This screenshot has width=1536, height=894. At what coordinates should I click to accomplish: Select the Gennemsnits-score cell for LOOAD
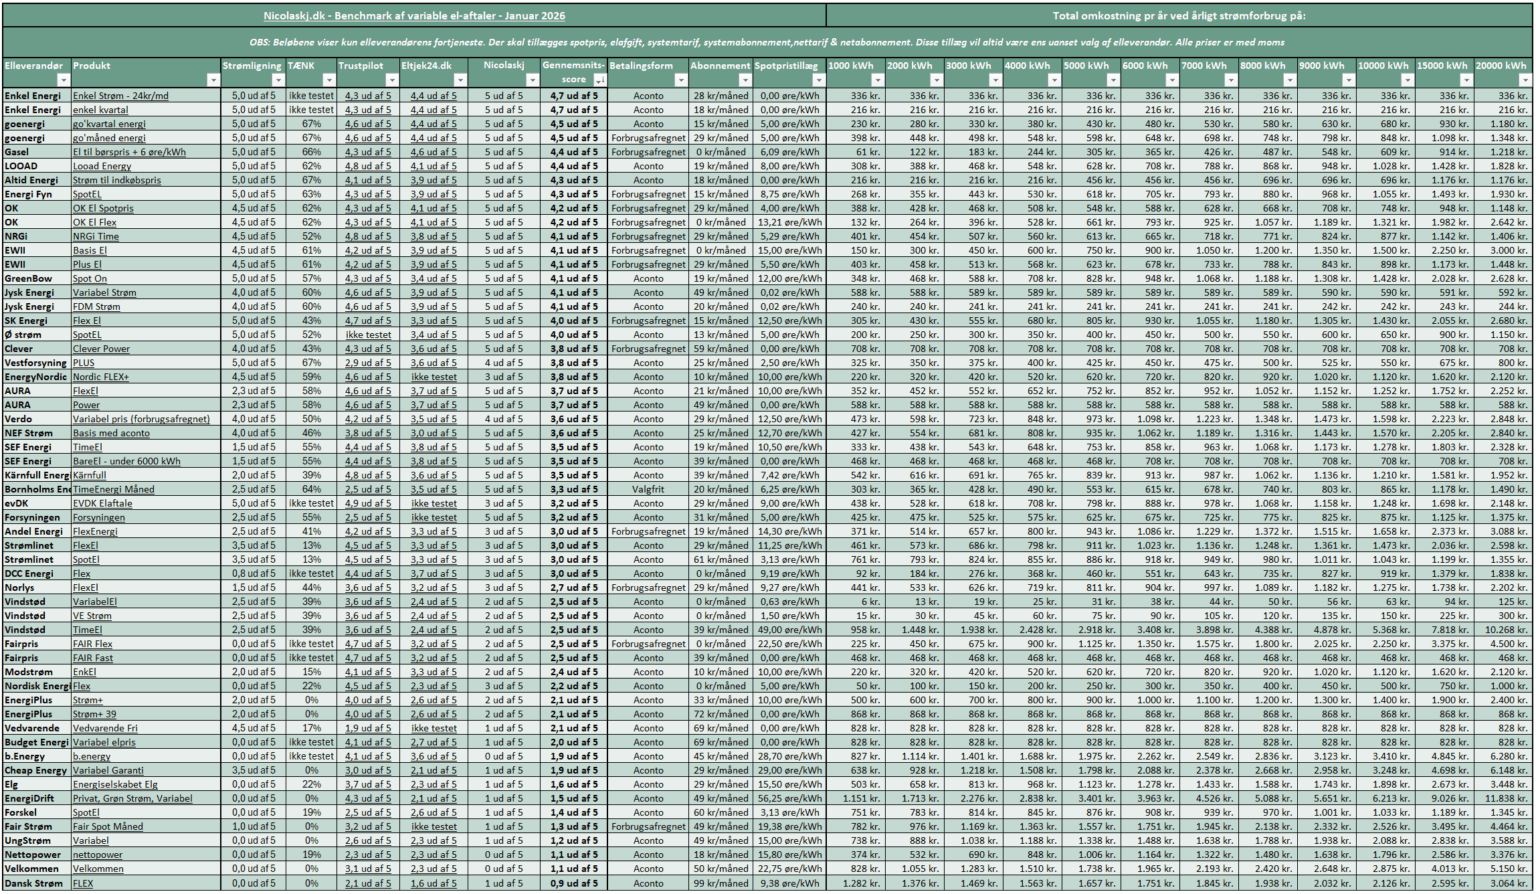(575, 166)
